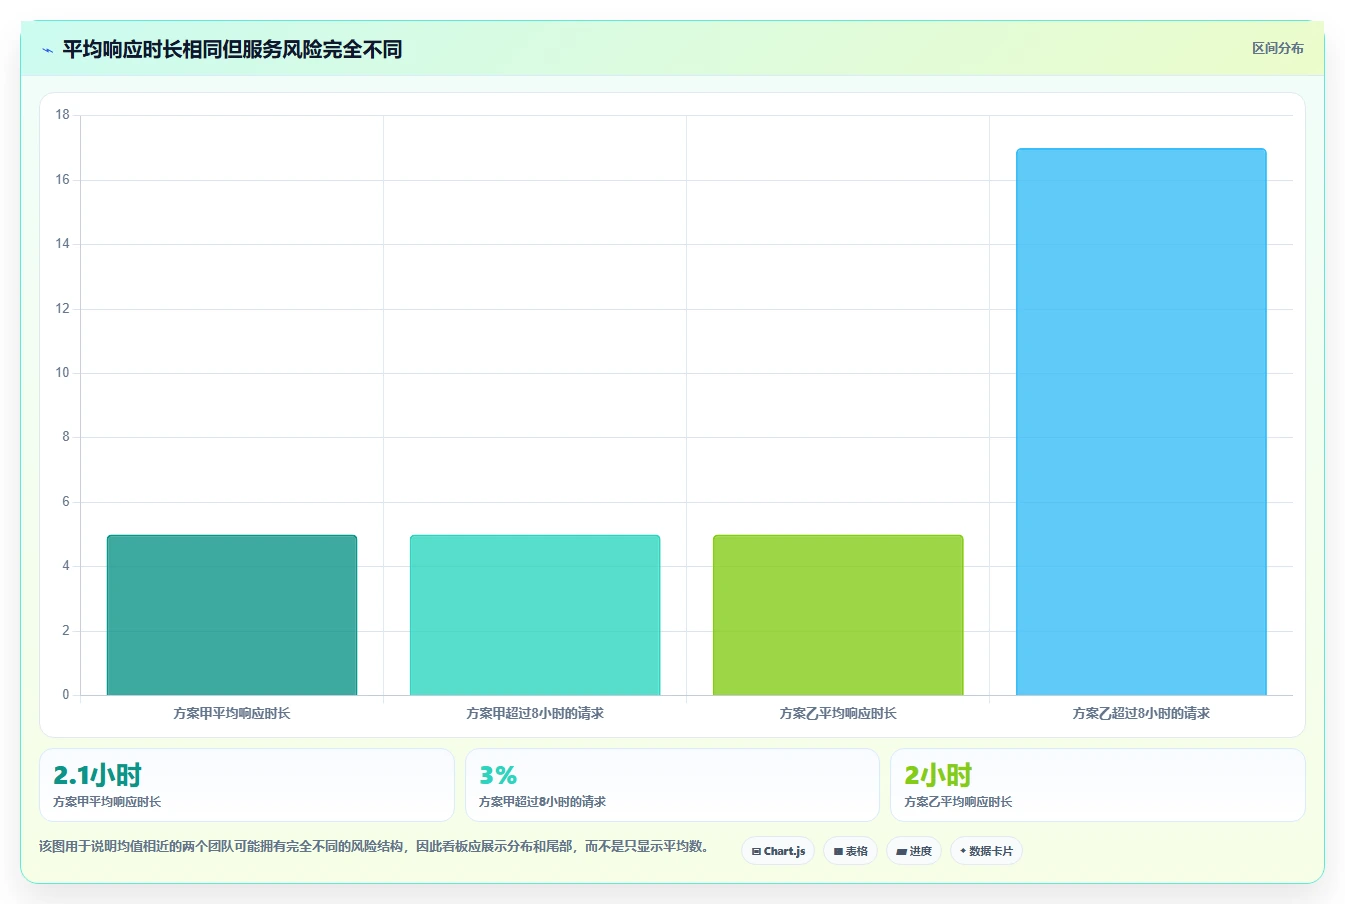
Task: Open the 2.1小时 data card
Action: point(247,785)
